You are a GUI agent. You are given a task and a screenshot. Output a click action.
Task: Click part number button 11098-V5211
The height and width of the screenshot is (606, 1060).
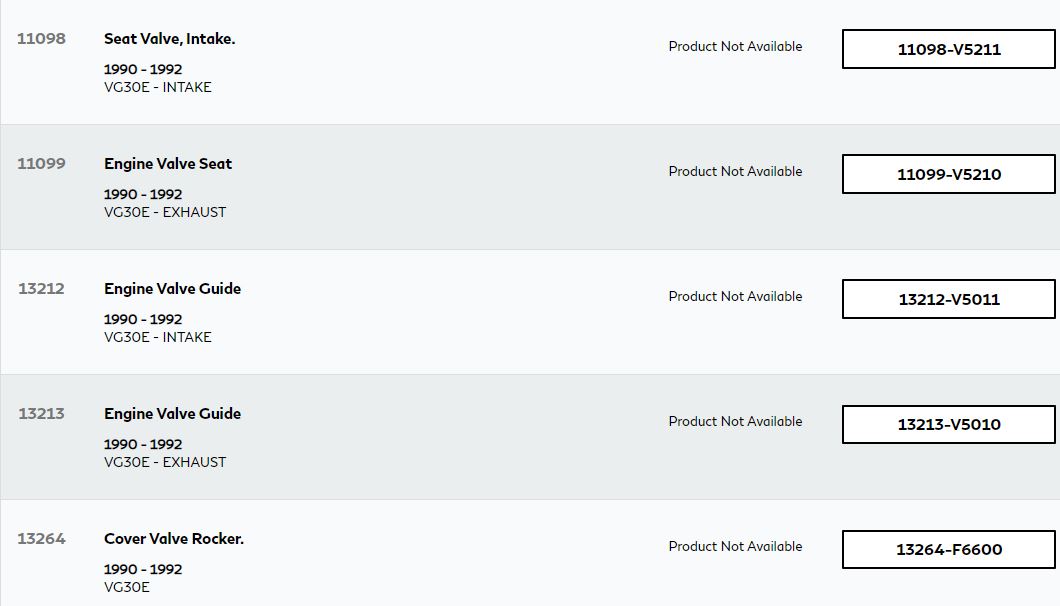pyautogui.click(x=948, y=49)
